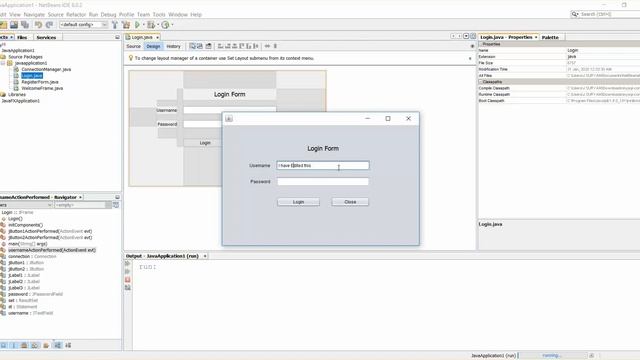Select Source Packages node
640x360 pixels.
point(25,57)
